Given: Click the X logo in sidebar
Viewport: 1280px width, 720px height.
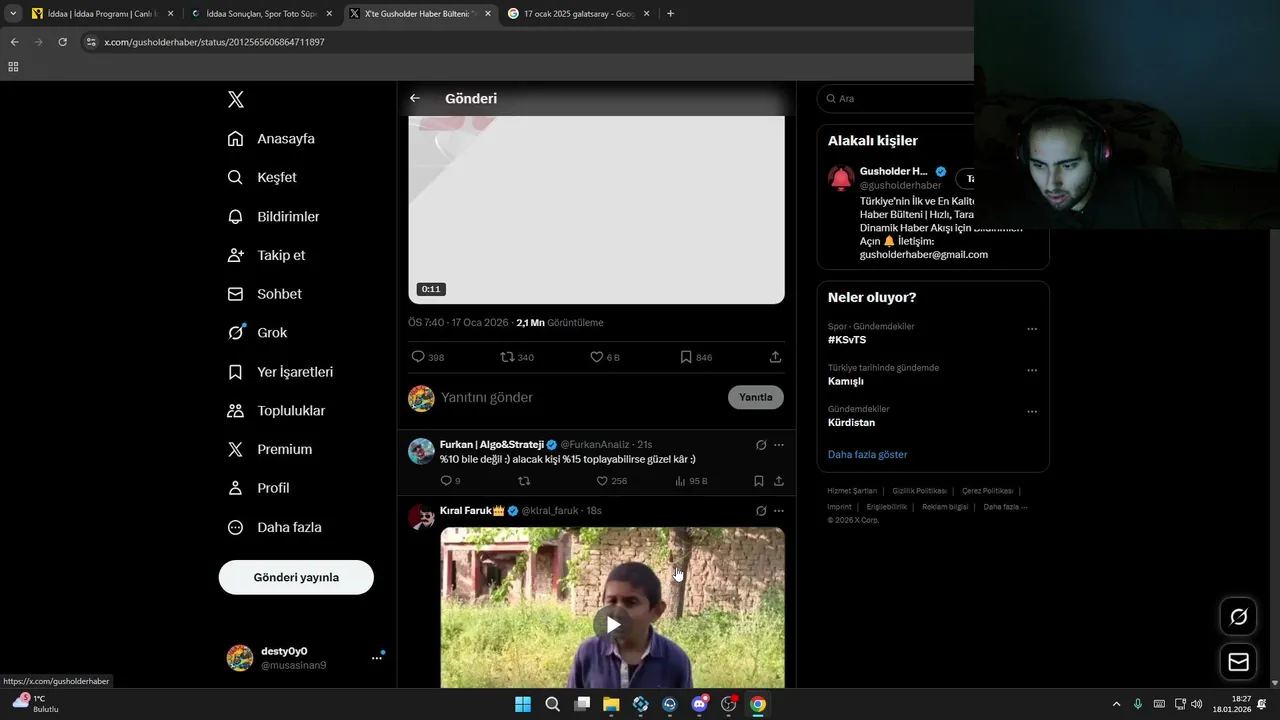Looking at the screenshot, I should click(x=235, y=99).
